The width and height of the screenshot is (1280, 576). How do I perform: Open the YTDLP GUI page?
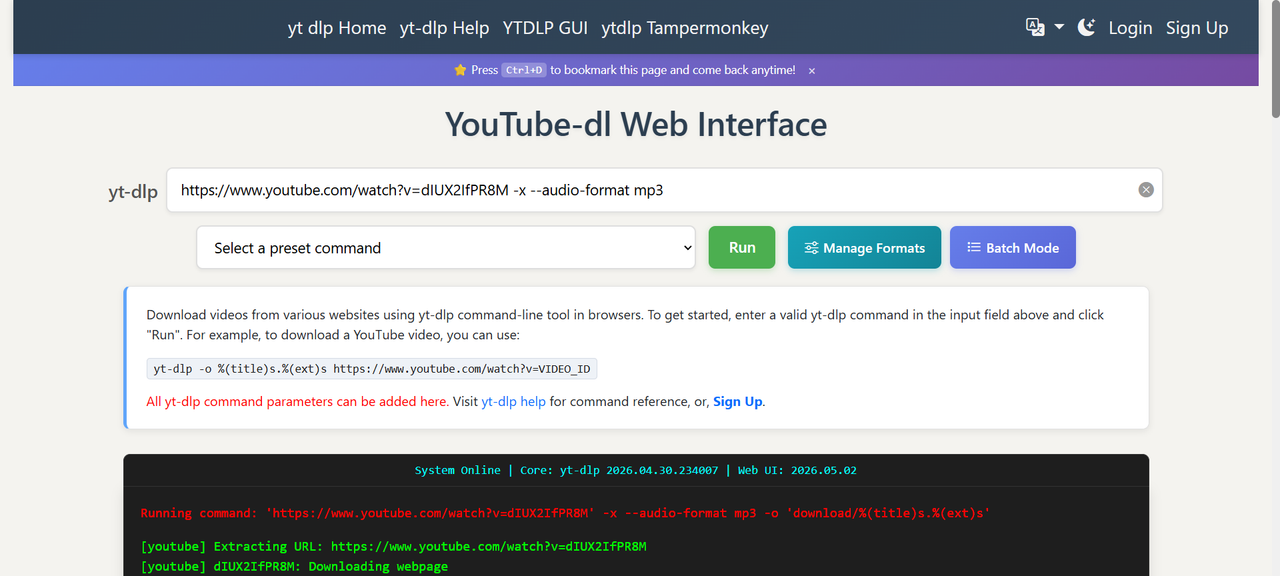tap(545, 28)
